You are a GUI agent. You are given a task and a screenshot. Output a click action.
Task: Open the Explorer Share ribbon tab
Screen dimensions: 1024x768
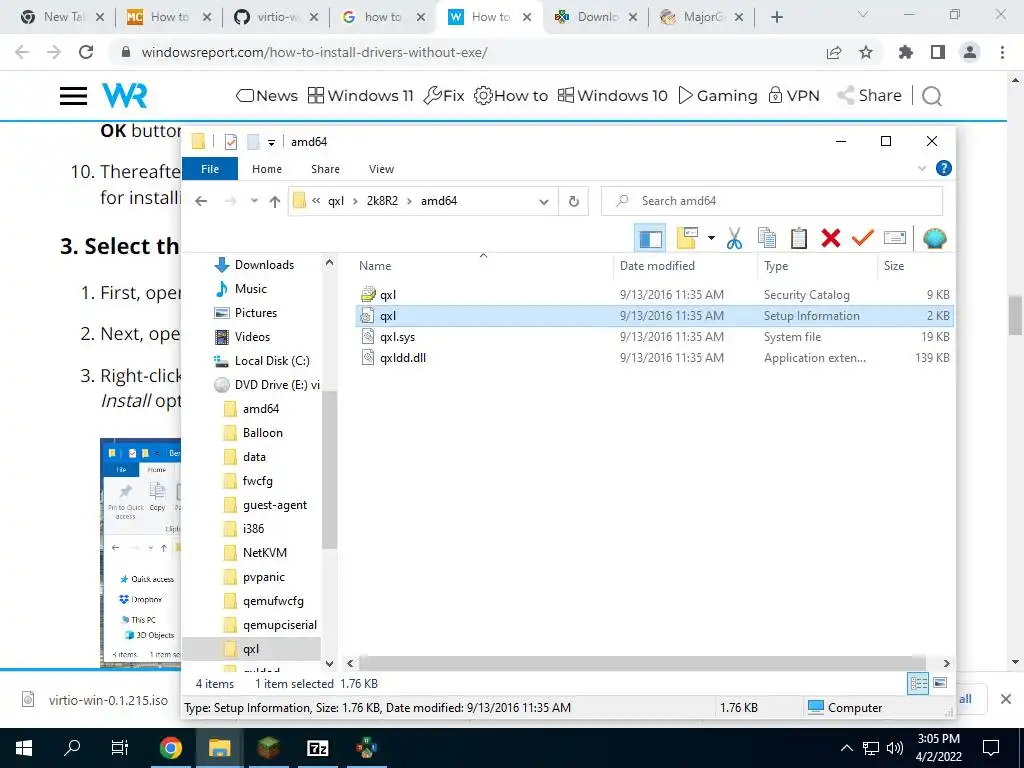point(325,169)
